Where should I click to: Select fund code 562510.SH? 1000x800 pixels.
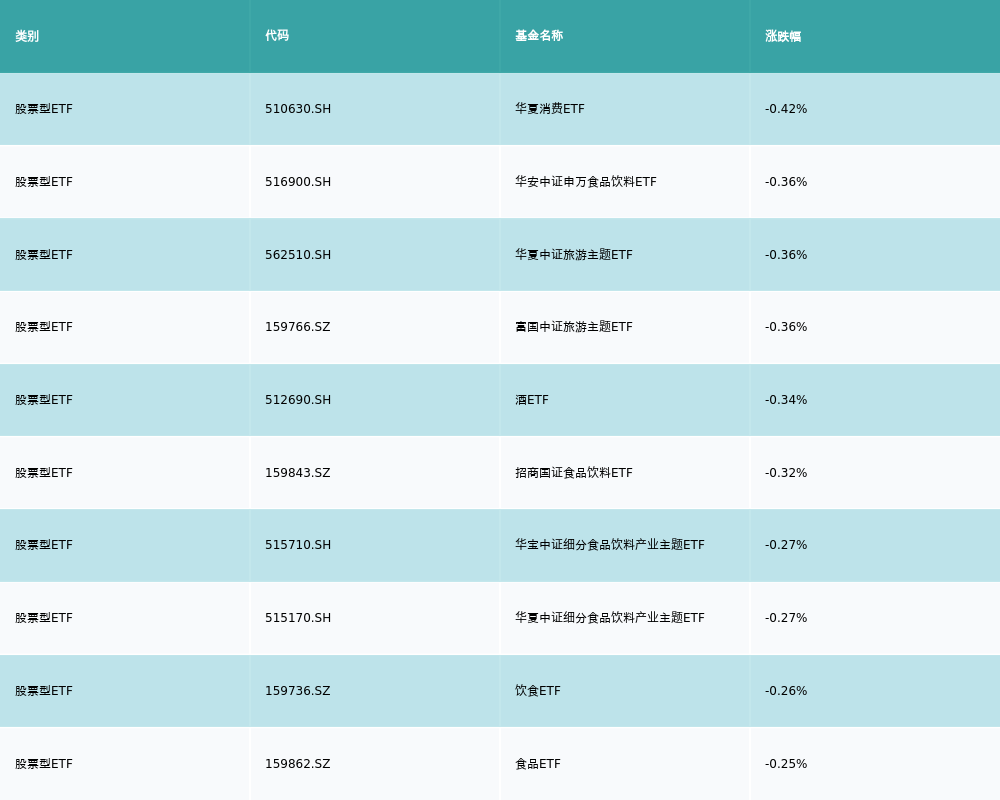pos(298,255)
